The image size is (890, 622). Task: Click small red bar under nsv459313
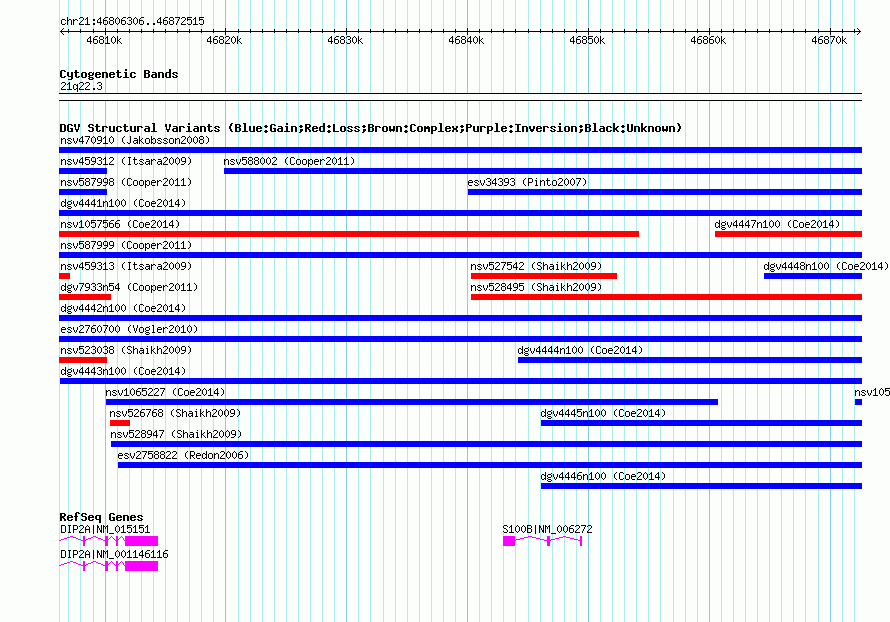[x=65, y=276]
